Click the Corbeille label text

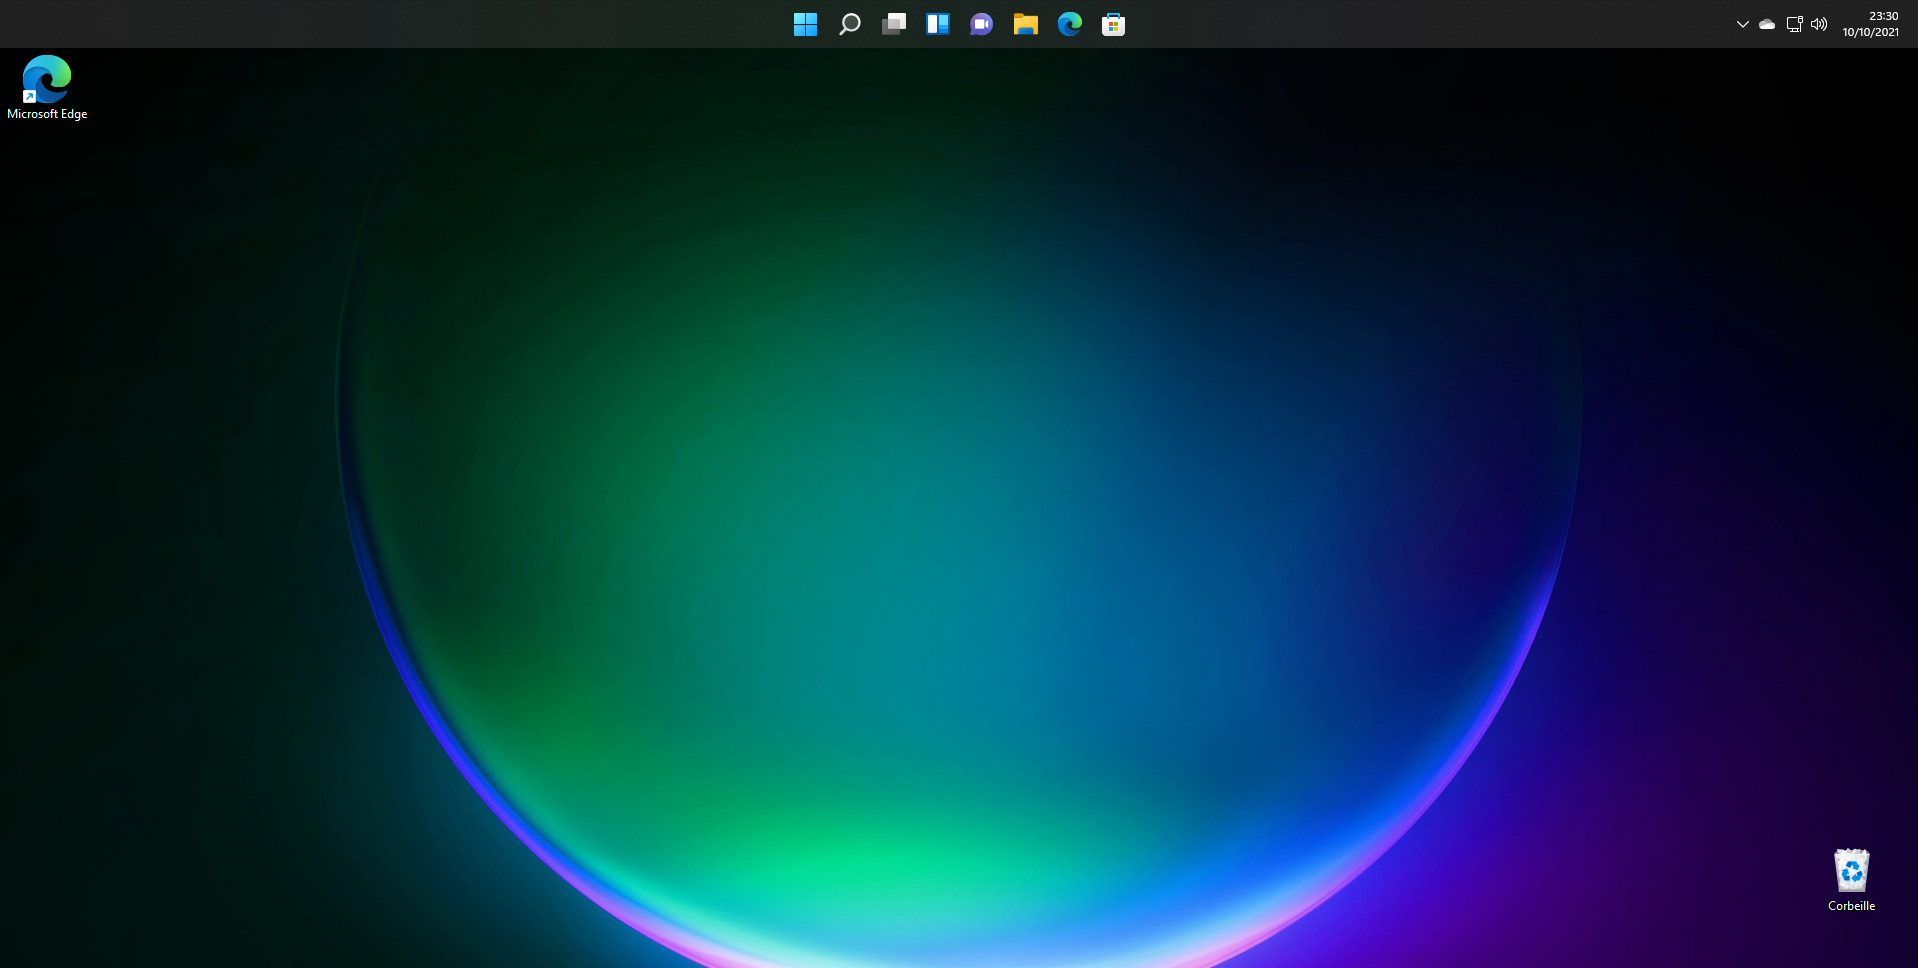[x=1851, y=906]
